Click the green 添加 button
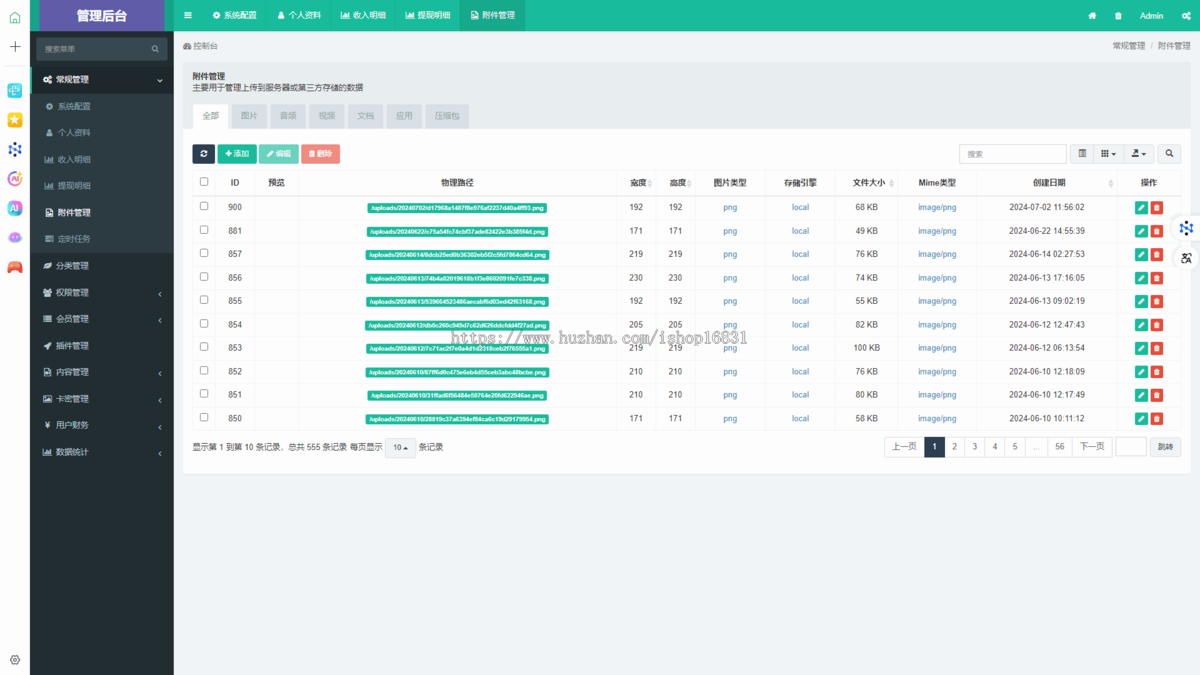1200x675 pixels. click(237, 154)
